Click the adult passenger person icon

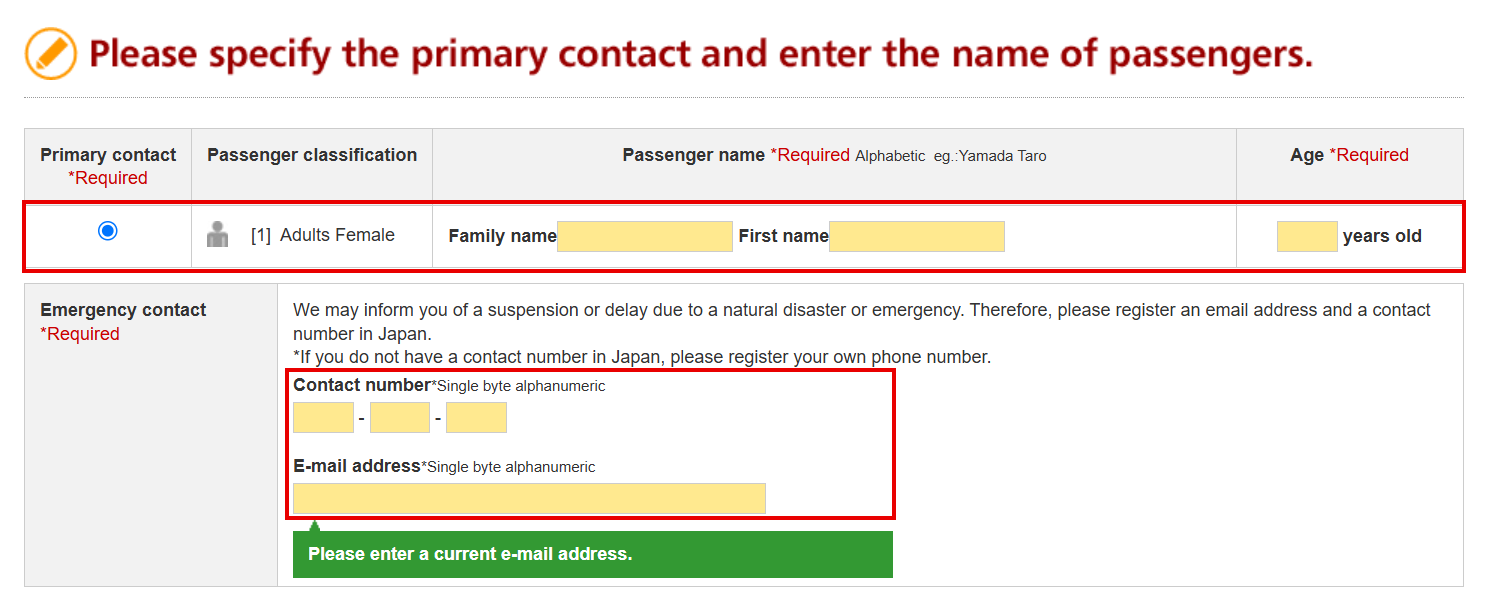click(x=217, y=235)
